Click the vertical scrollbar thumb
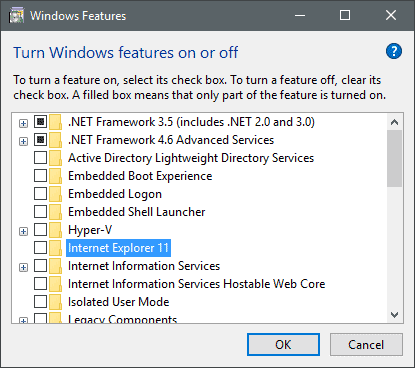Screen dimensions: 415x368 coord(395,159)
